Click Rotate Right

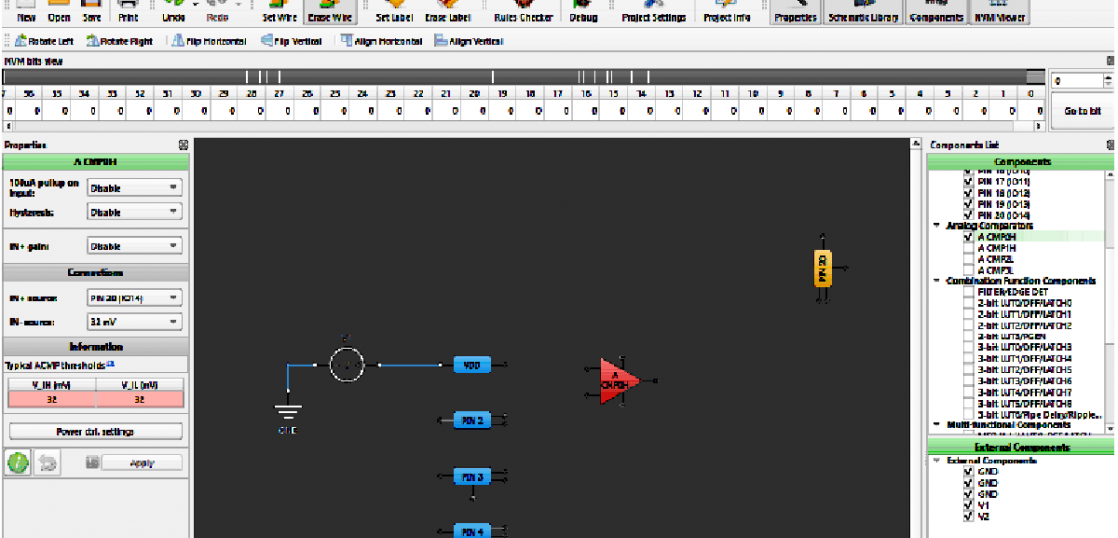click(x=119, y=41)
